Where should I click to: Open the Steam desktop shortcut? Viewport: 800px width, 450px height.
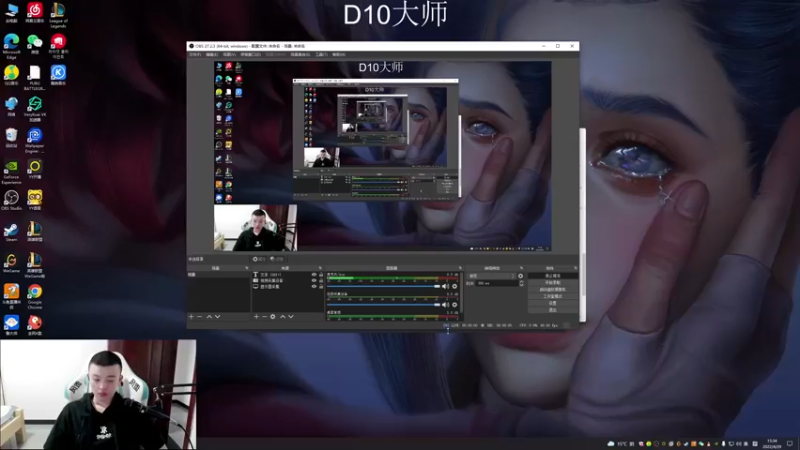11,231
